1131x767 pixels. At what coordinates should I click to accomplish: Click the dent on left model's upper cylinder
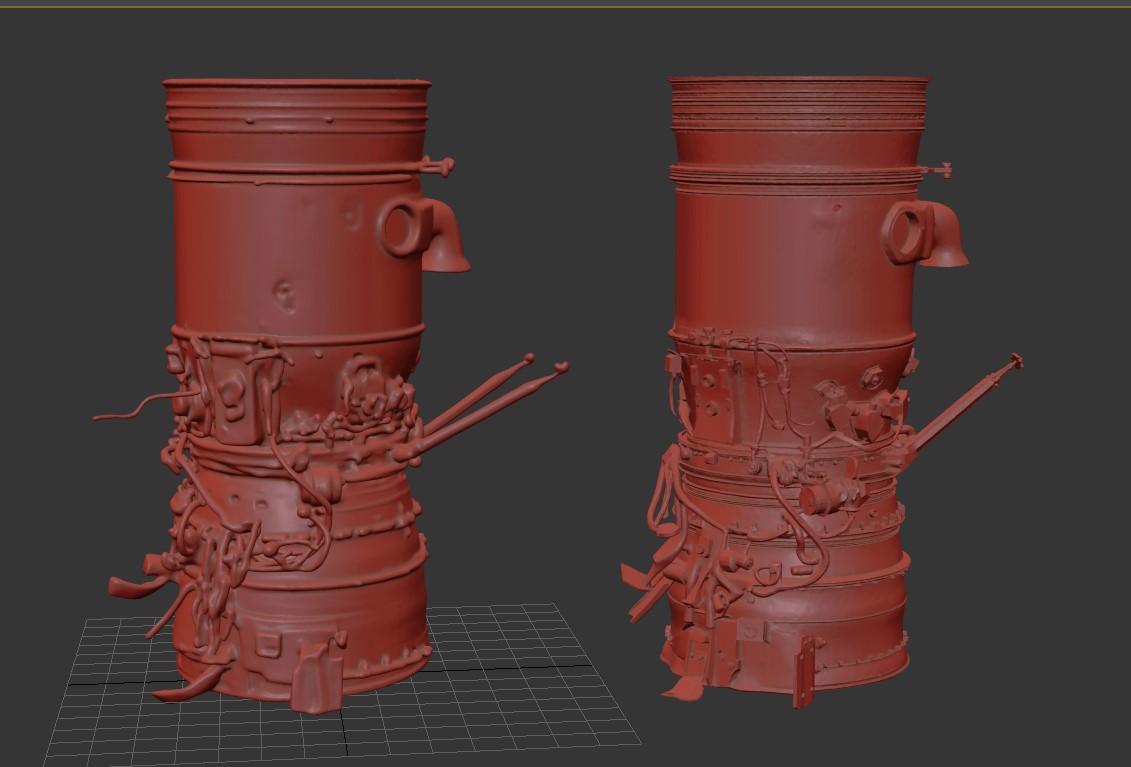pos(286,296)
